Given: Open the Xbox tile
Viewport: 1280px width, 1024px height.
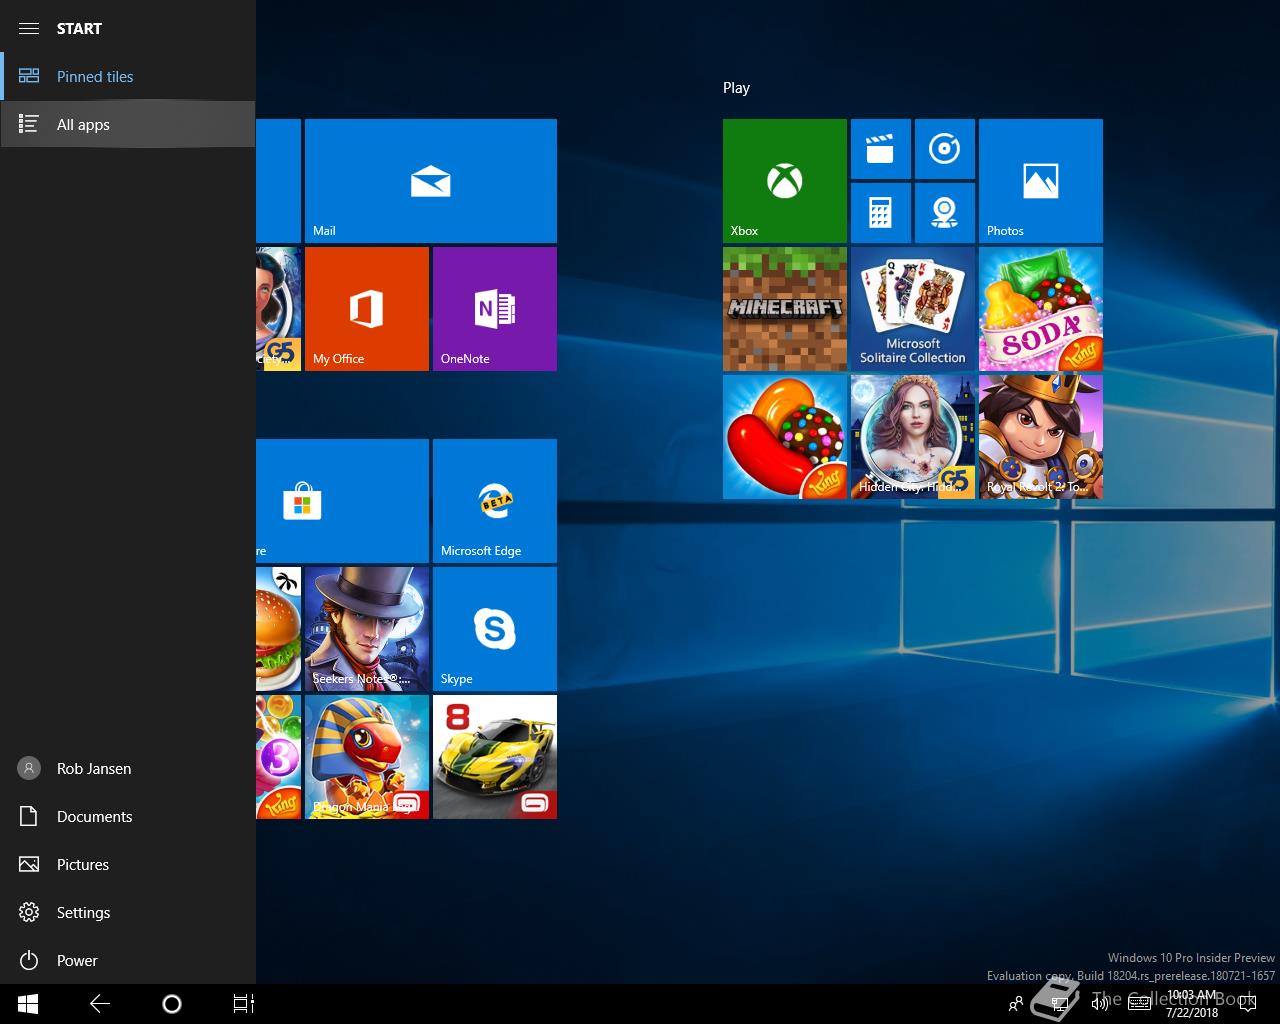Looking at the screenshot, I should pos(784,181).
